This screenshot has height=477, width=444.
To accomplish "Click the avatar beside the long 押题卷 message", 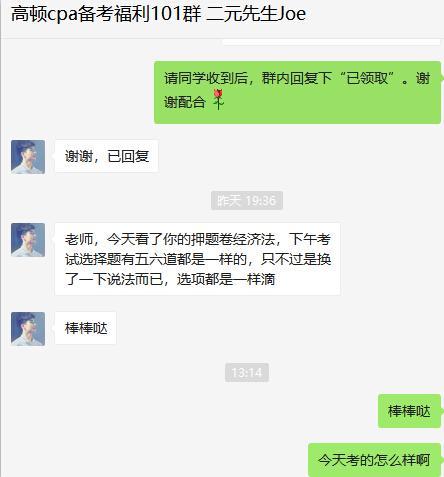I will coord(28,240).
